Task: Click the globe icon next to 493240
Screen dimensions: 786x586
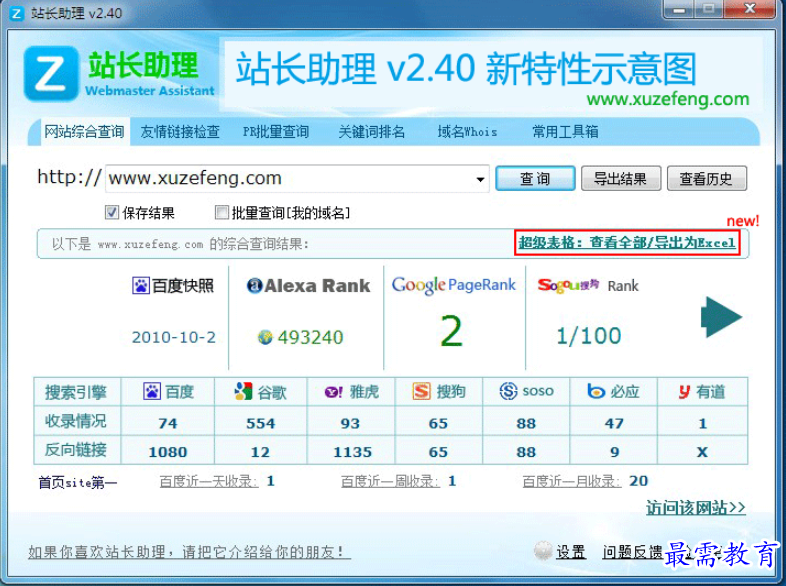Action: tap(265, 337)
